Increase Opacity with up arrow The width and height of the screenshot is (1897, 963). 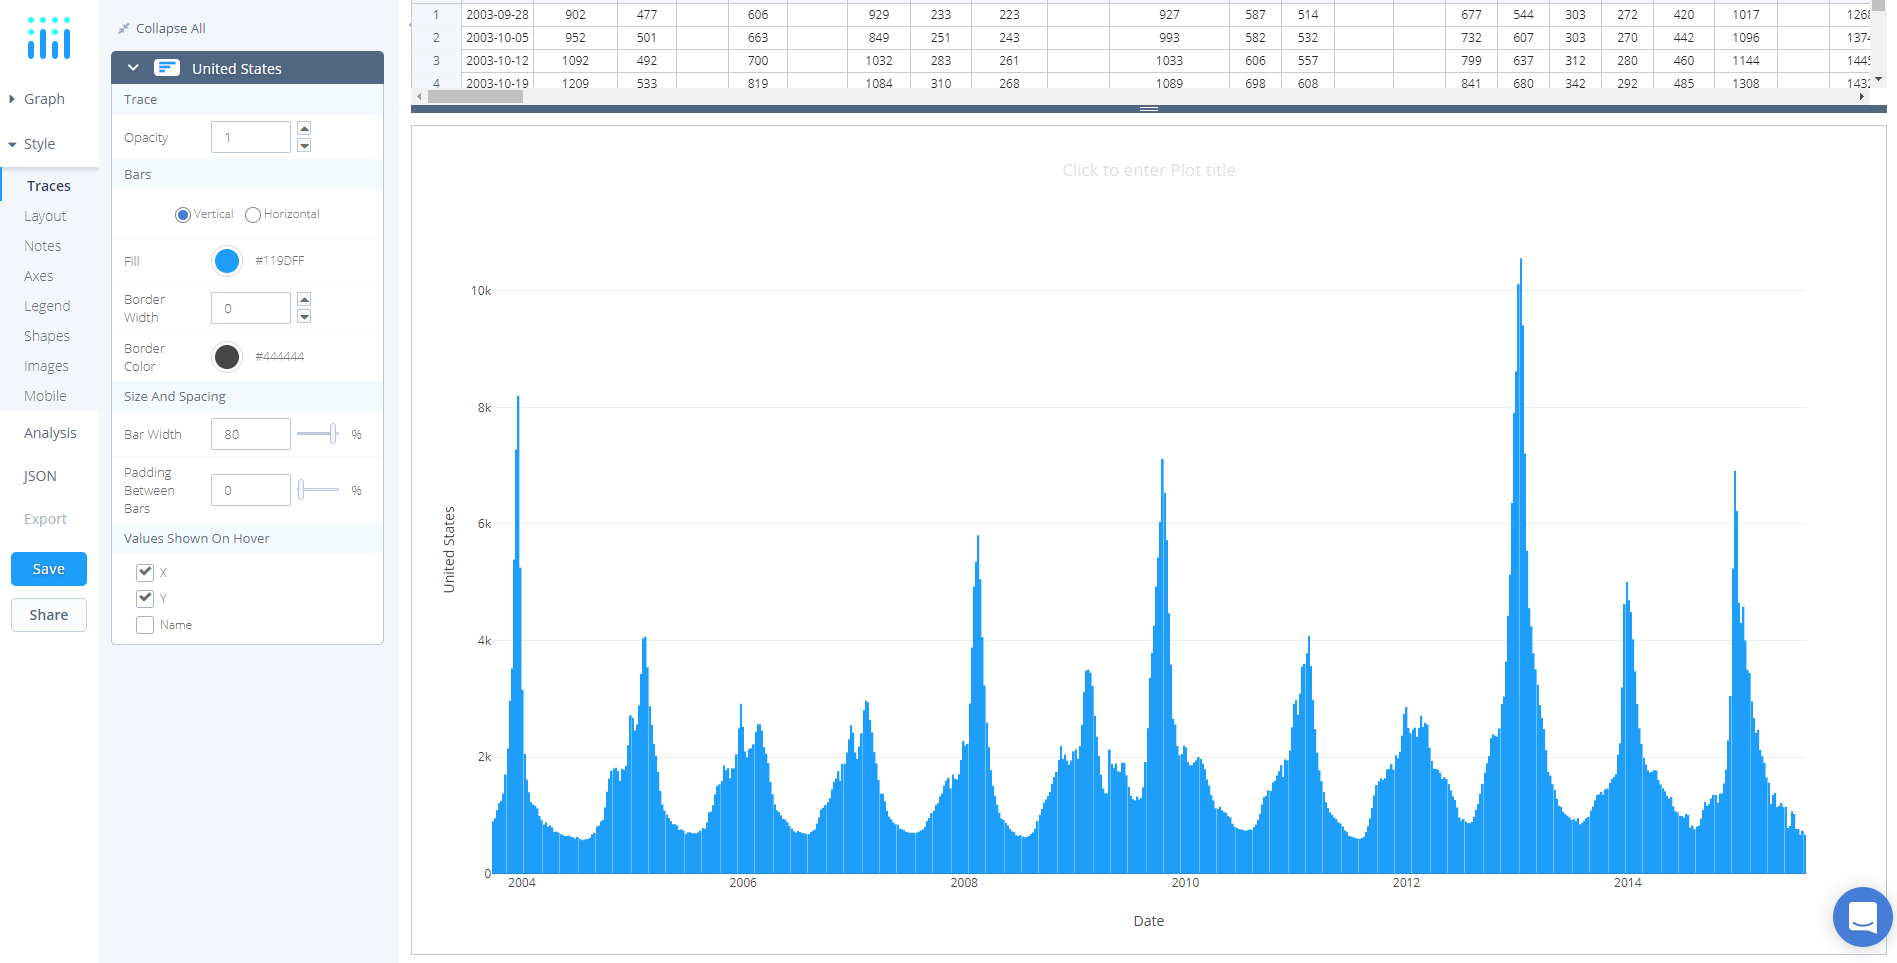304,128
